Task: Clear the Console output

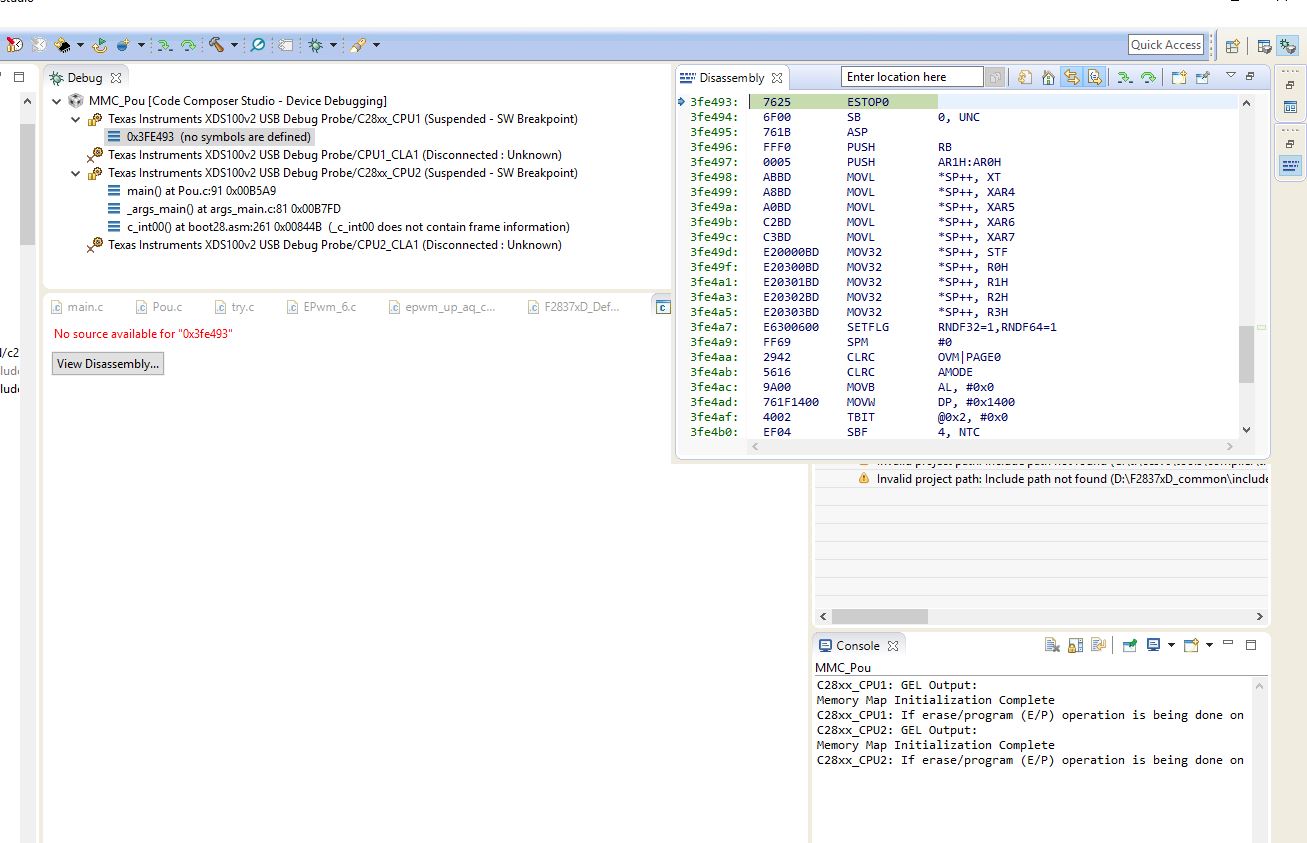Action: 1052,645
